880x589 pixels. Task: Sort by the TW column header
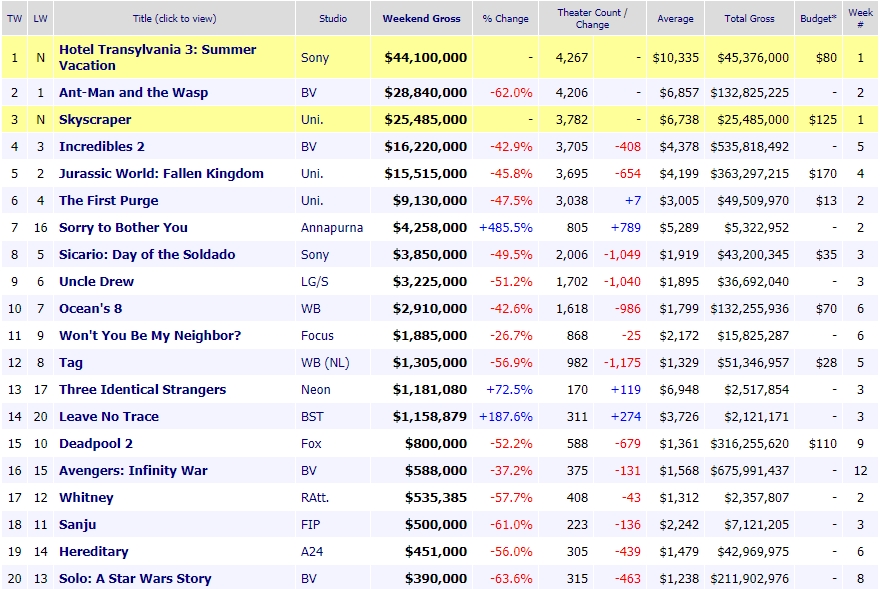[x=15, y=19]
